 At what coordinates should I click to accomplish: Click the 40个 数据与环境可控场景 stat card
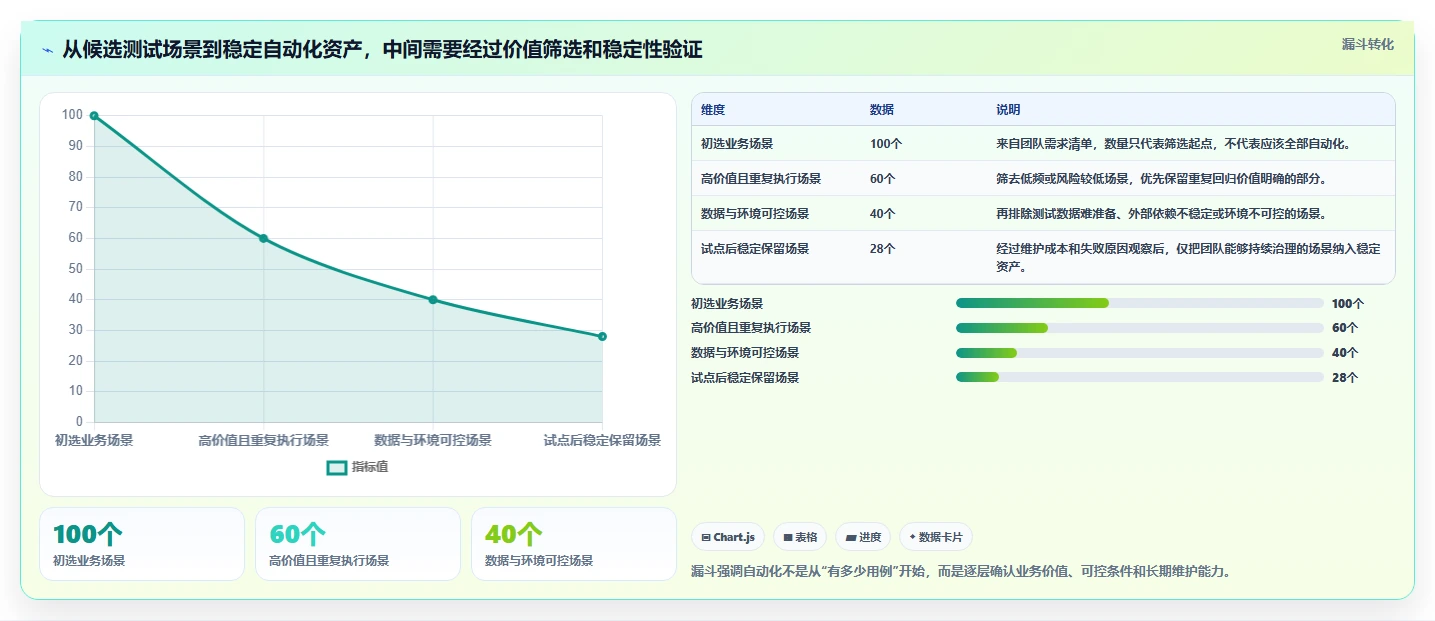[x=574, y=544]
